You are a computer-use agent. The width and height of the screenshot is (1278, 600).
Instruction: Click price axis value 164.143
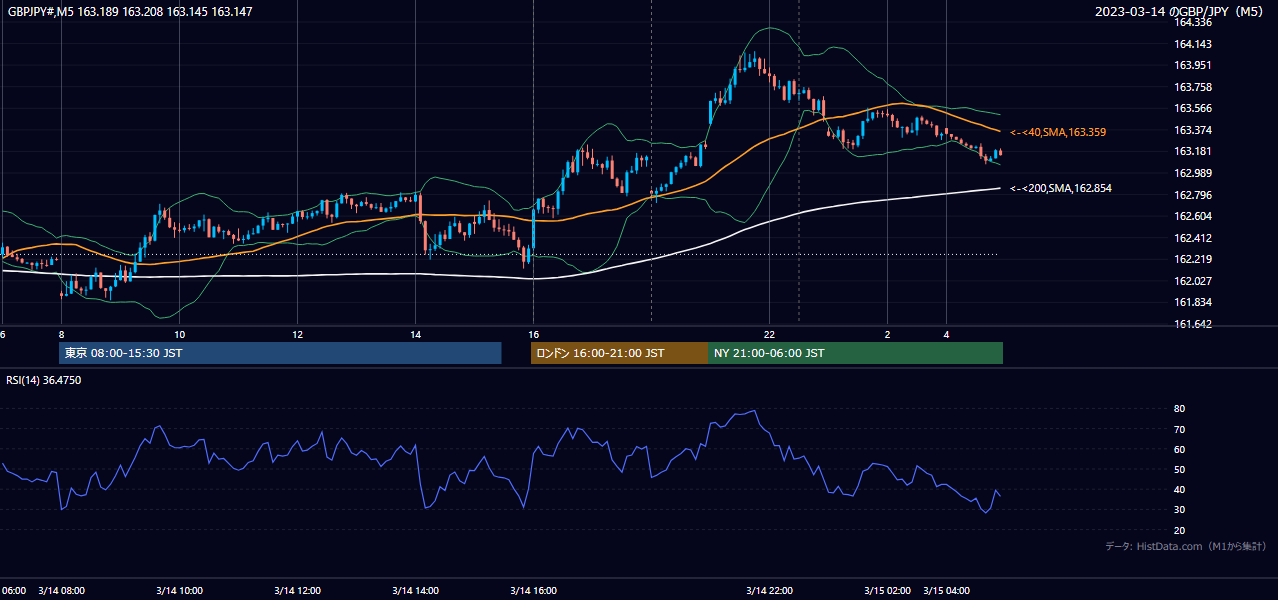1192,44
